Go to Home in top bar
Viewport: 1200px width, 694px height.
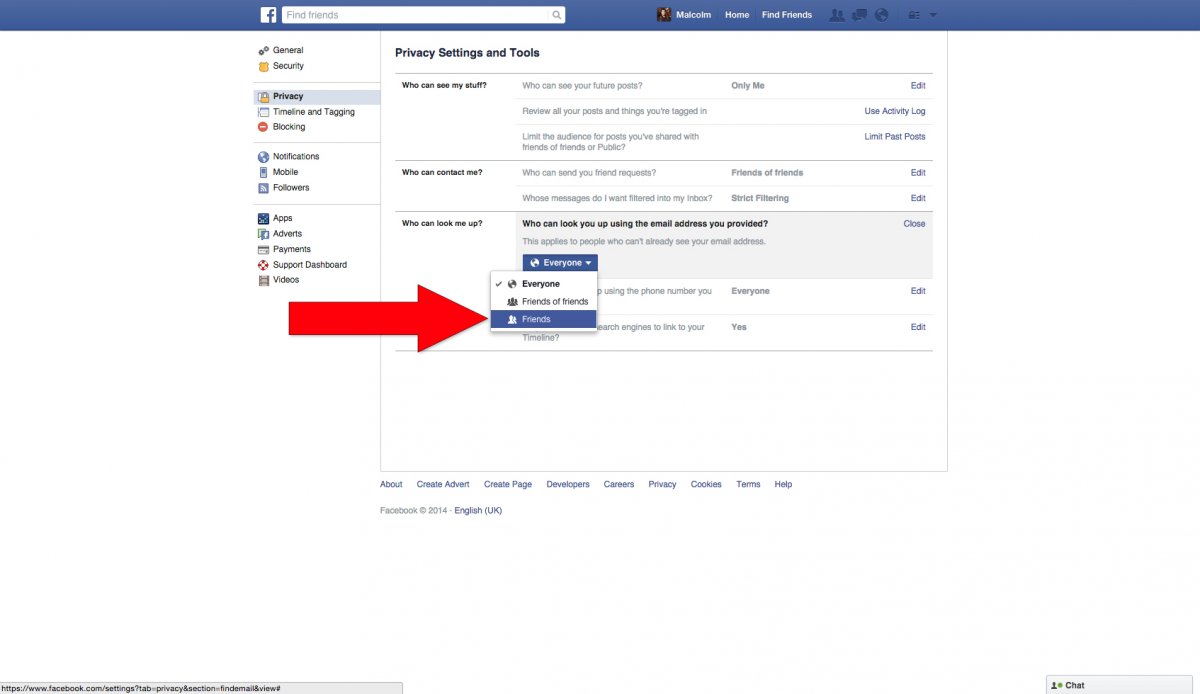737,15
